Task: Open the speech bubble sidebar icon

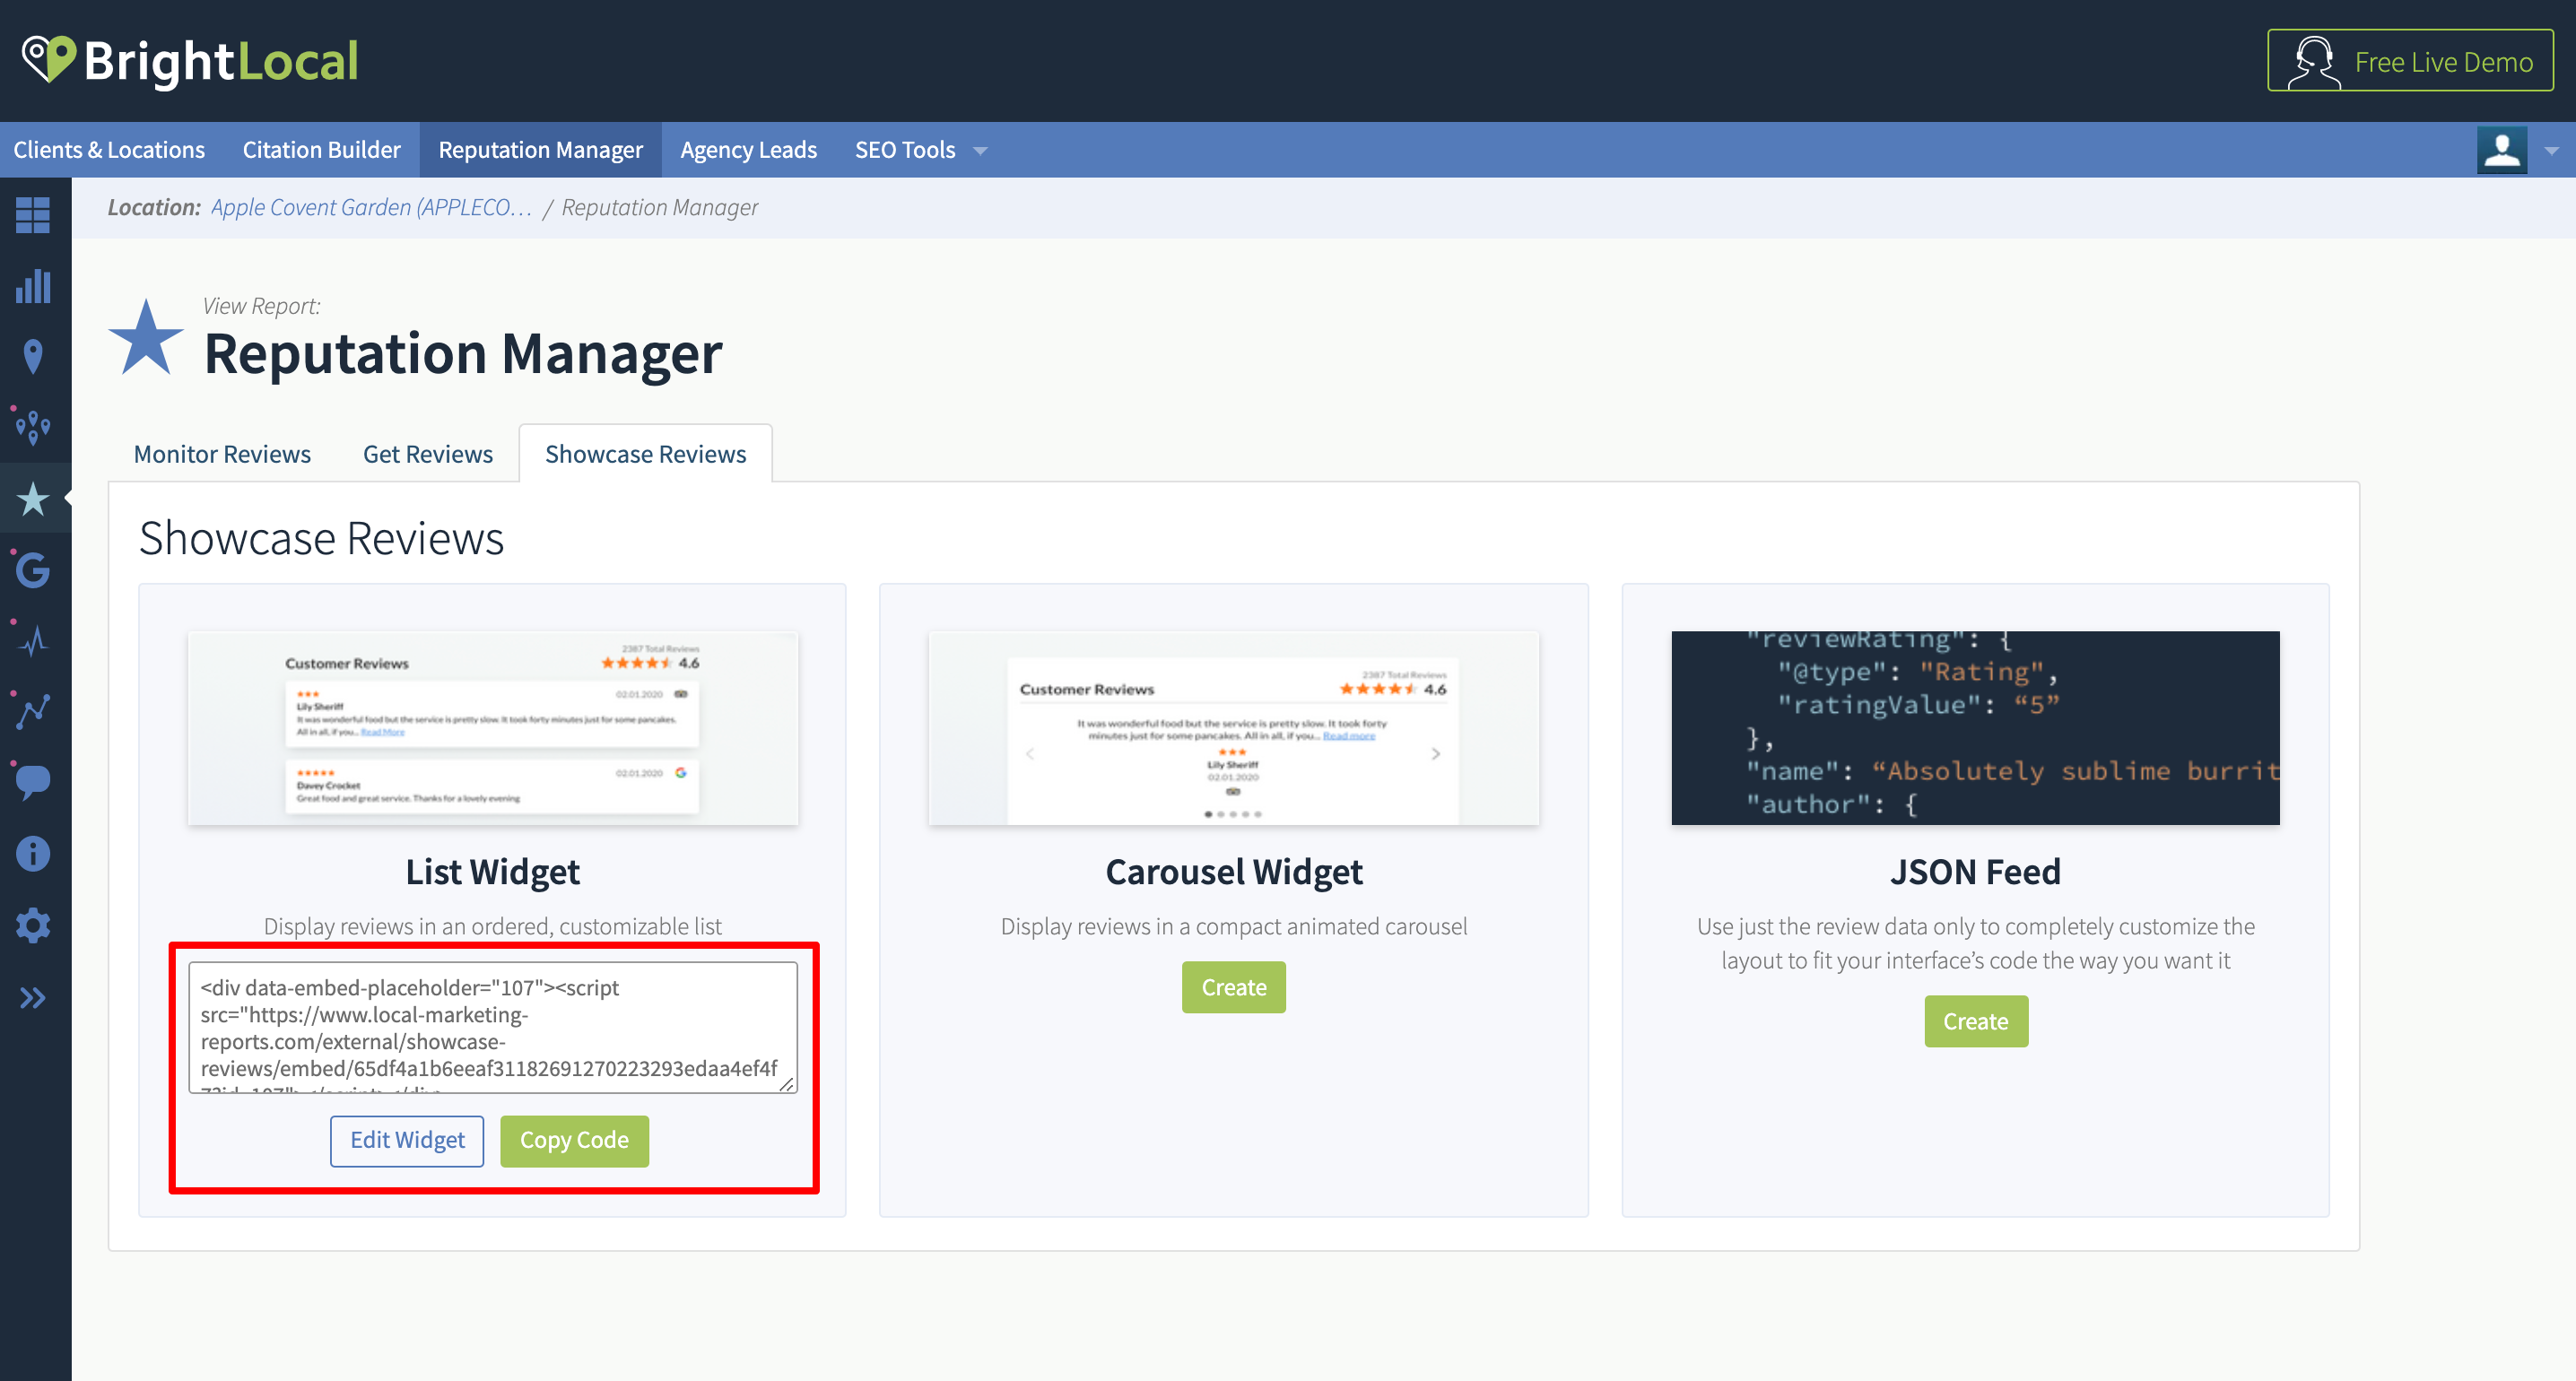Action: pyautogui.click(x=33, y=782)
